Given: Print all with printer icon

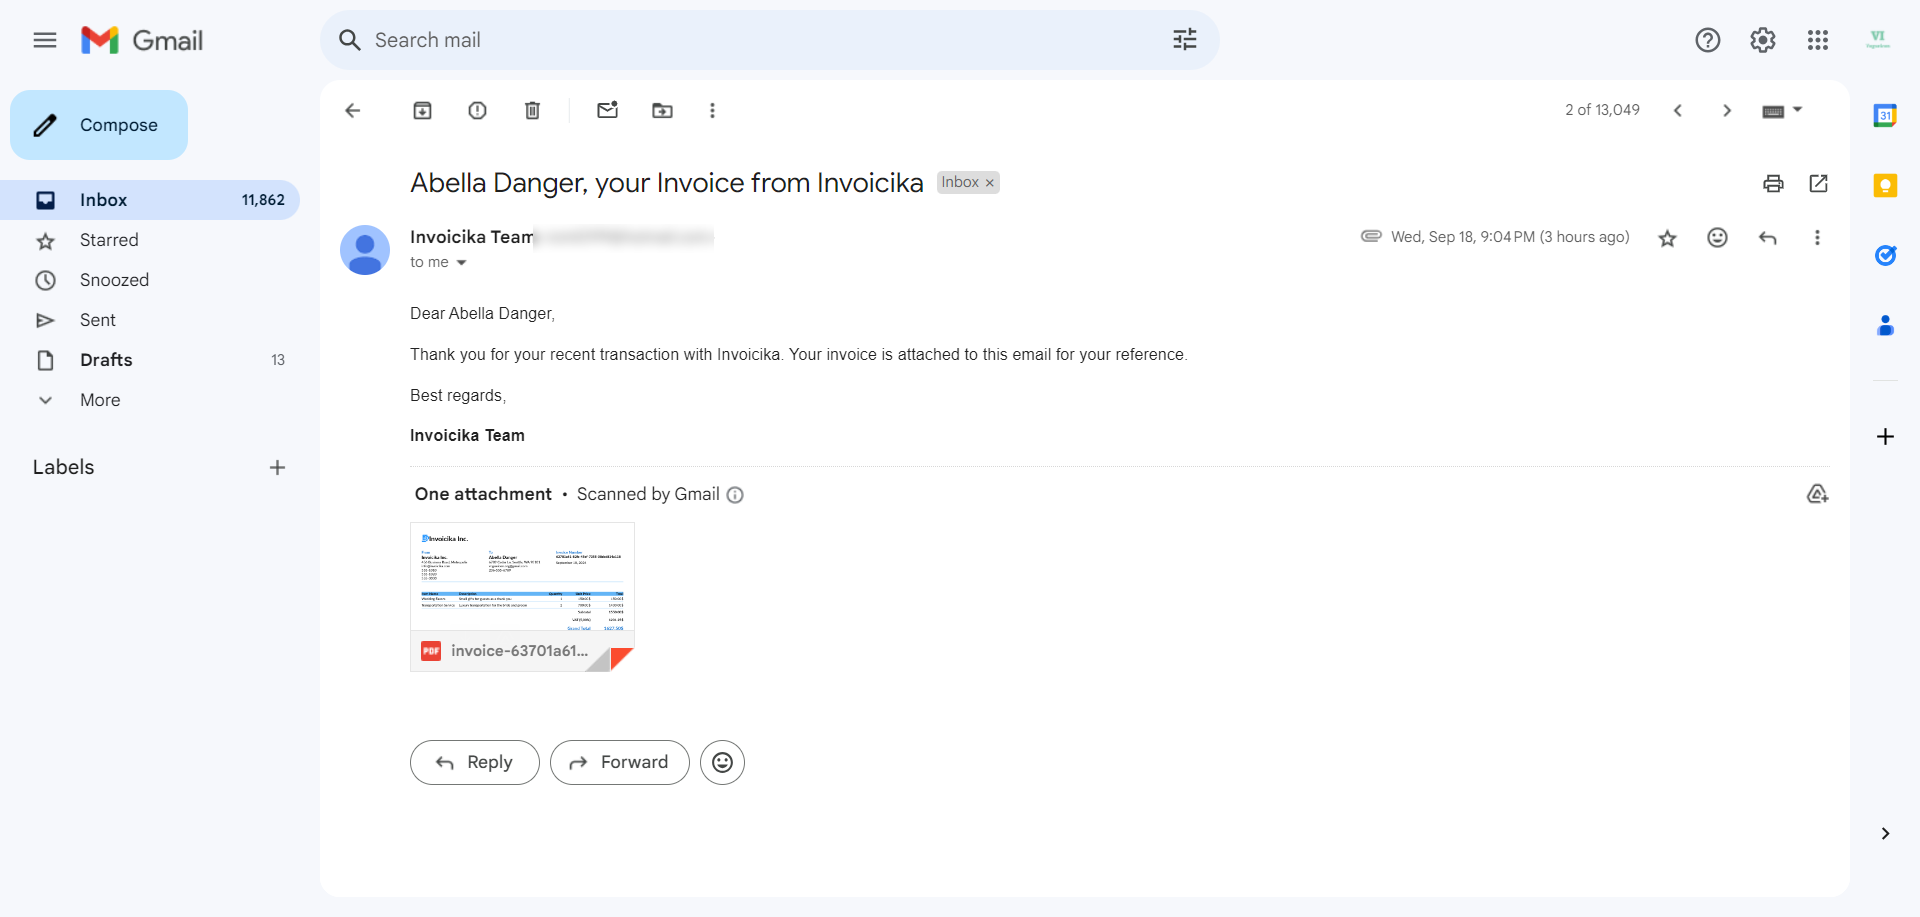Looking at the screenshot, I should click(x=1773, y=183).
